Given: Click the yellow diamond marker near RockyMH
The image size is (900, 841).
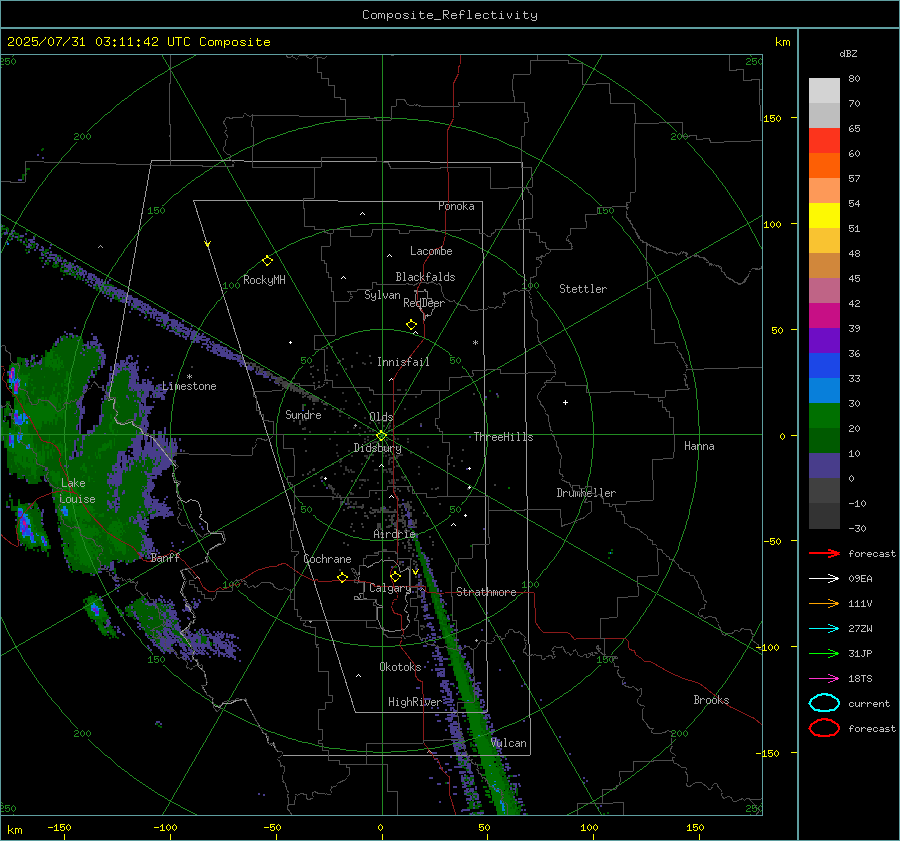Looking at the screenshot, I should point(267,261).
